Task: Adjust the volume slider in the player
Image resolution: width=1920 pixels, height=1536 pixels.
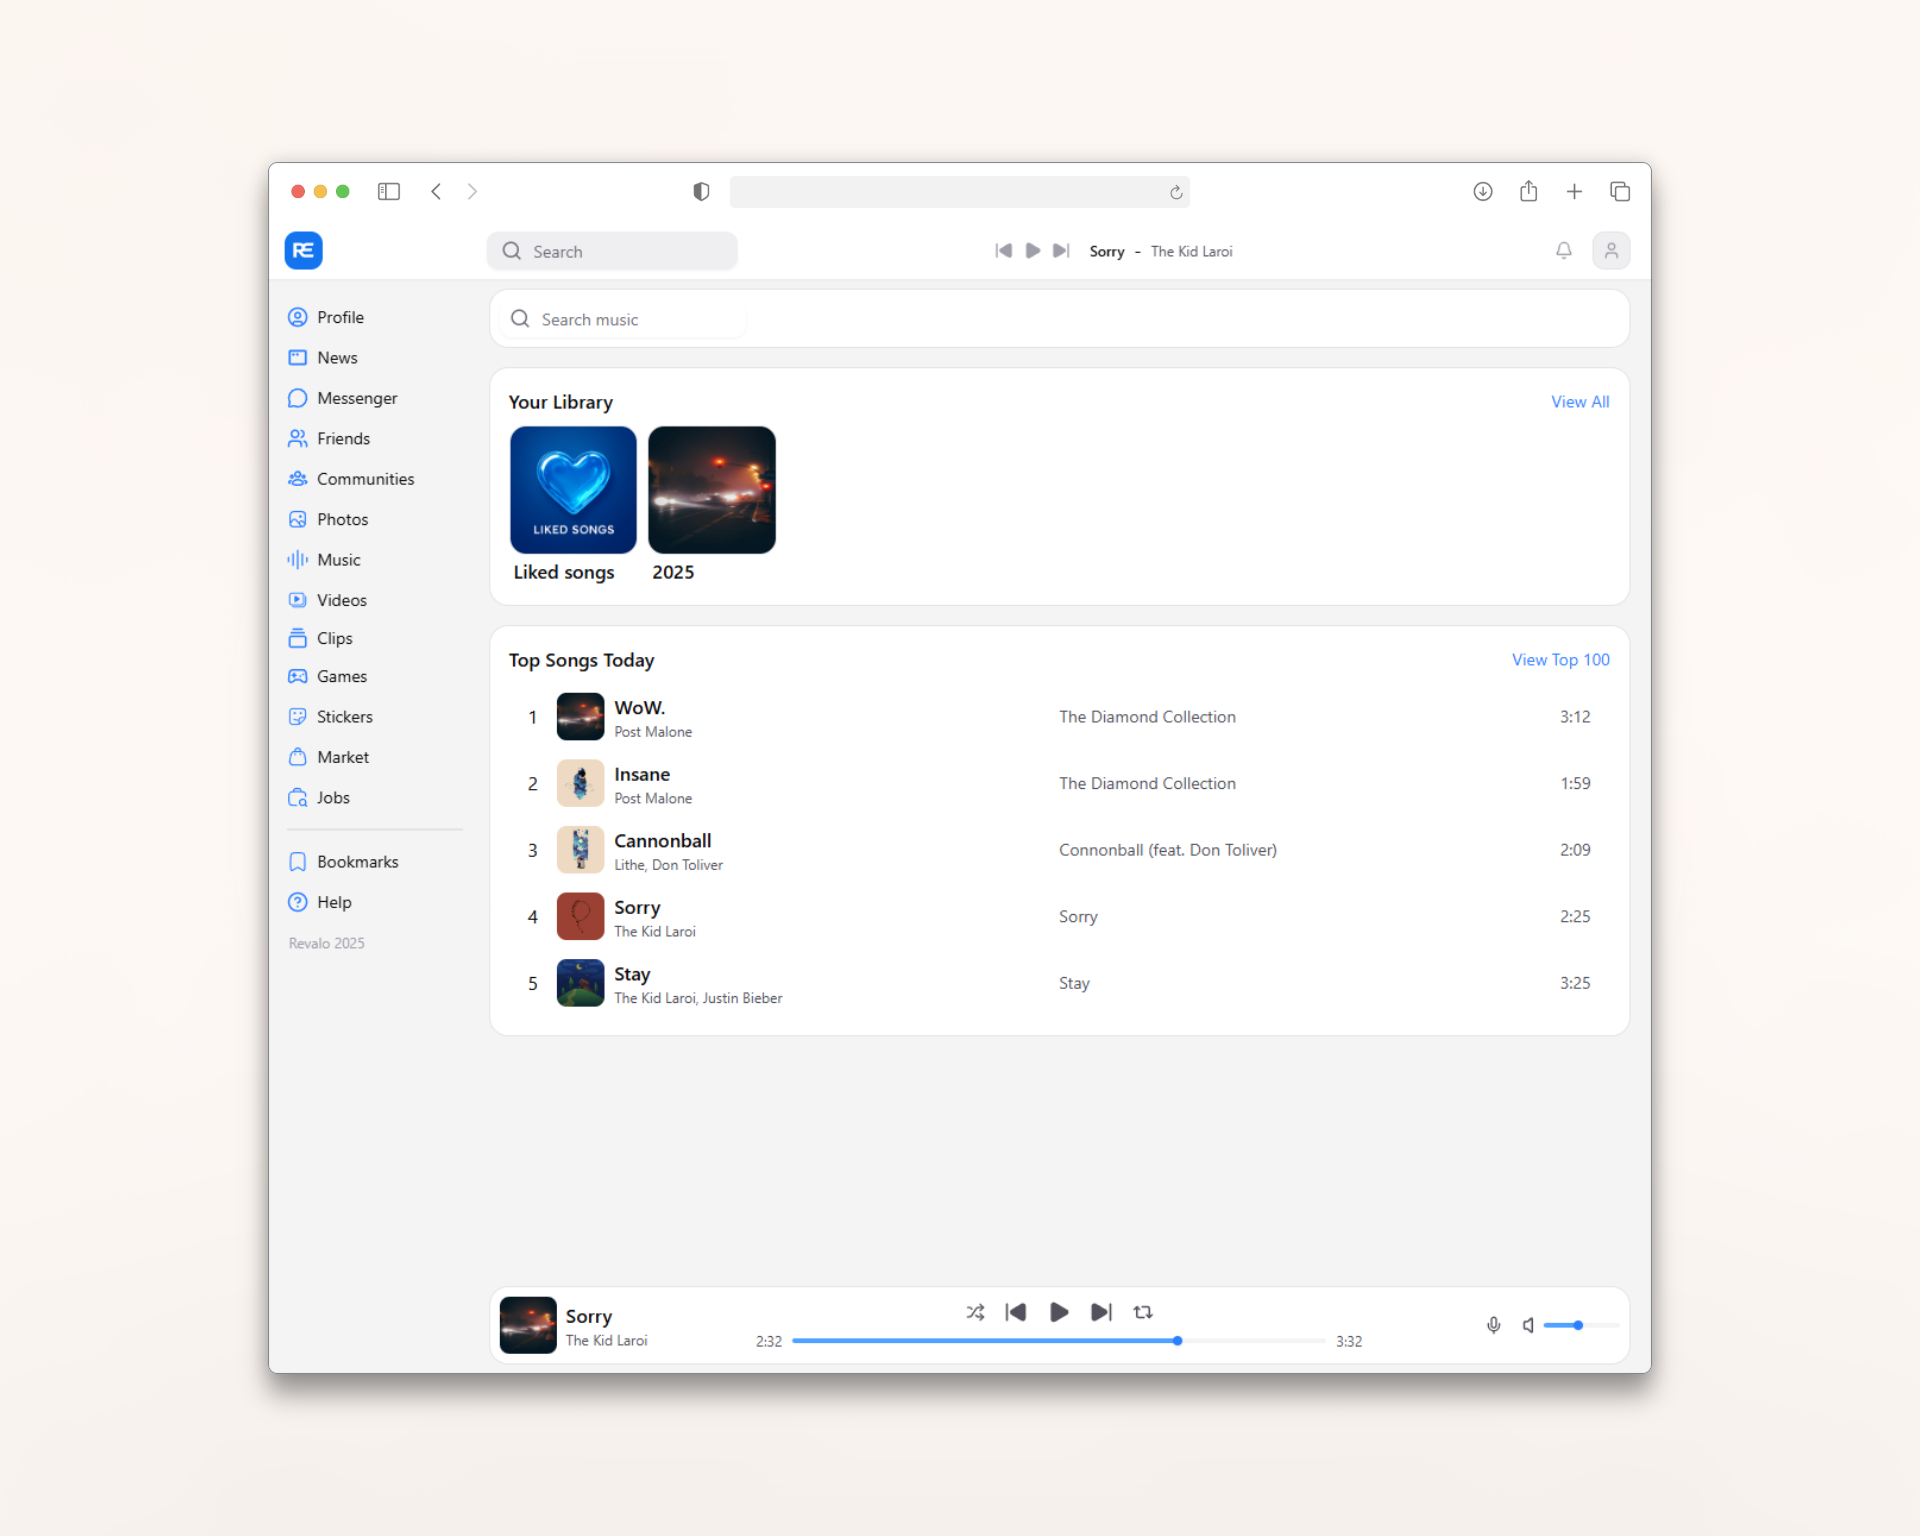Action: [1578, 1325]
